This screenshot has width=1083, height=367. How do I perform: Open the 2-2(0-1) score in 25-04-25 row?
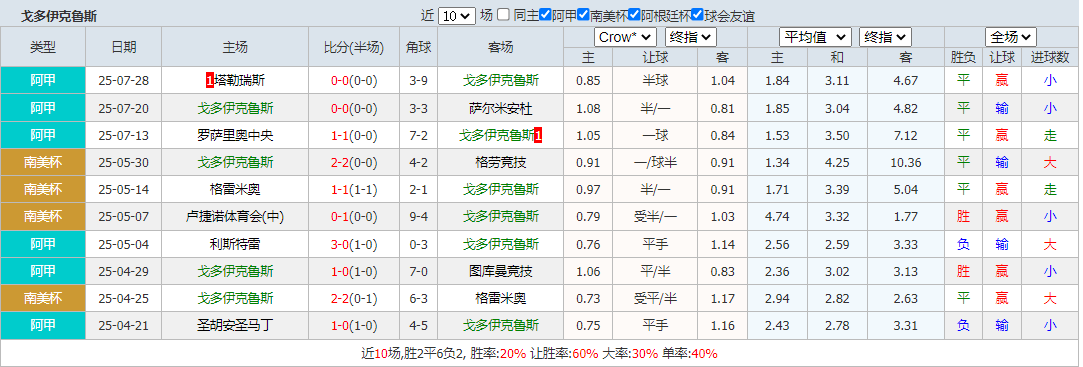coord(354,298)
